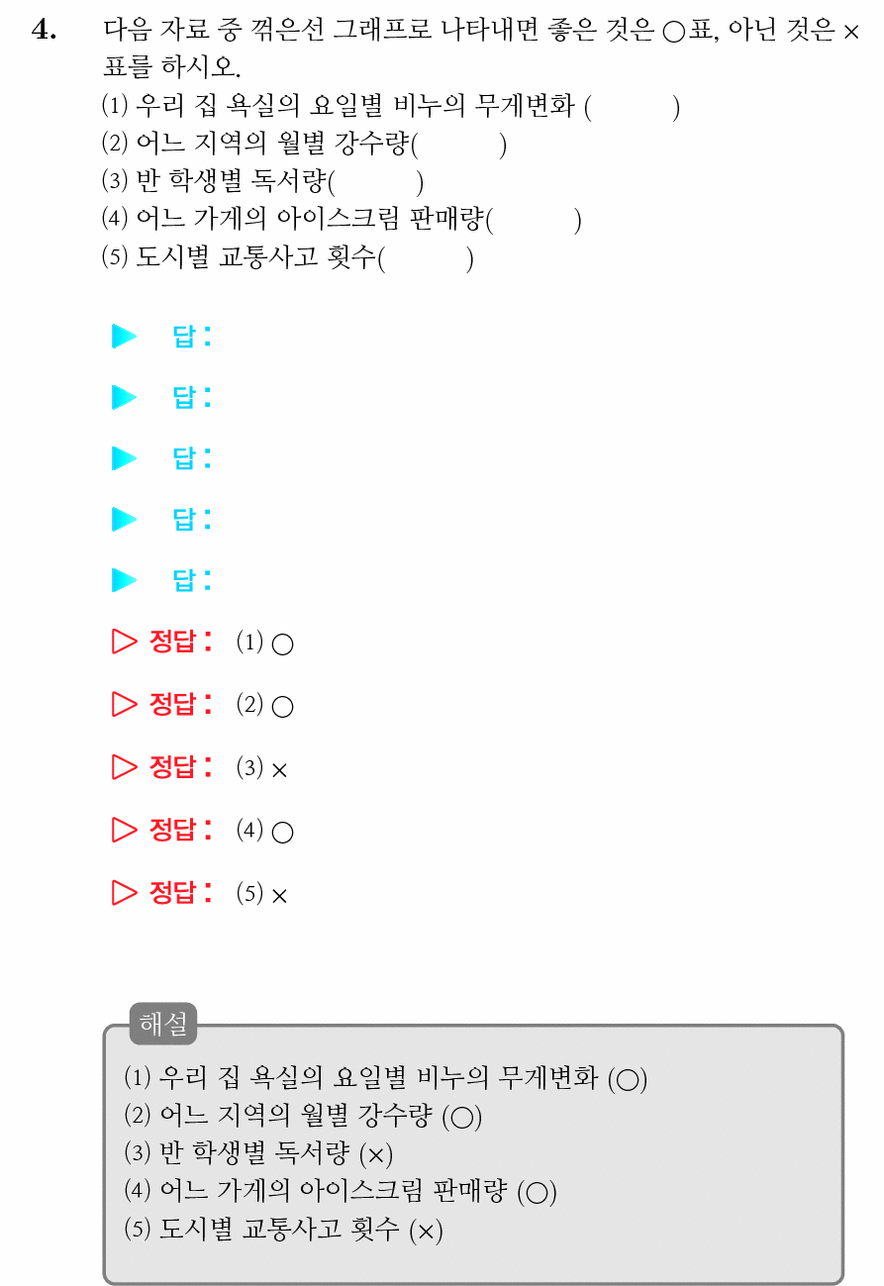Select the 해설 label tab
The width and height of the screenshot is (884, 1286).
pos(164,1024)
